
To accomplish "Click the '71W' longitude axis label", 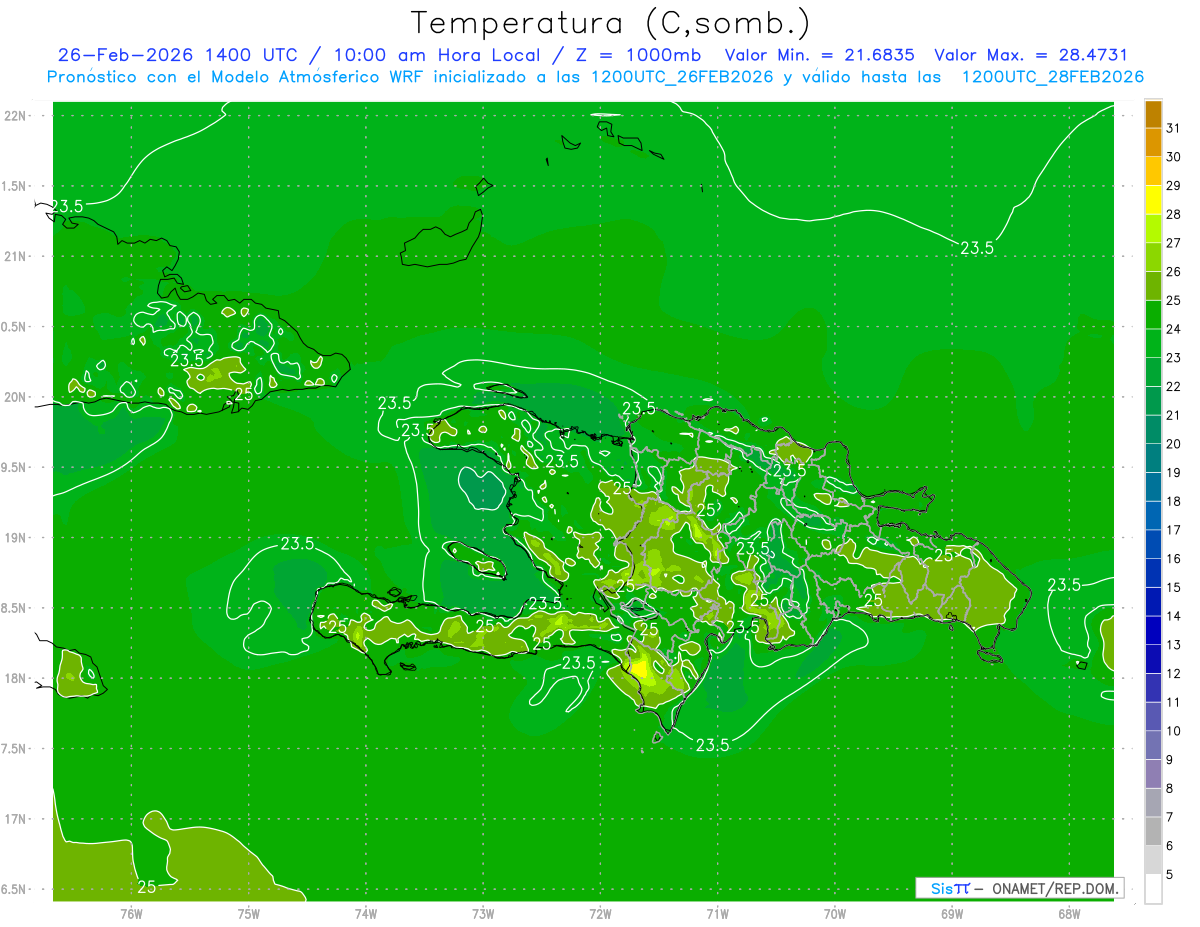I will (x=717, y=913).
